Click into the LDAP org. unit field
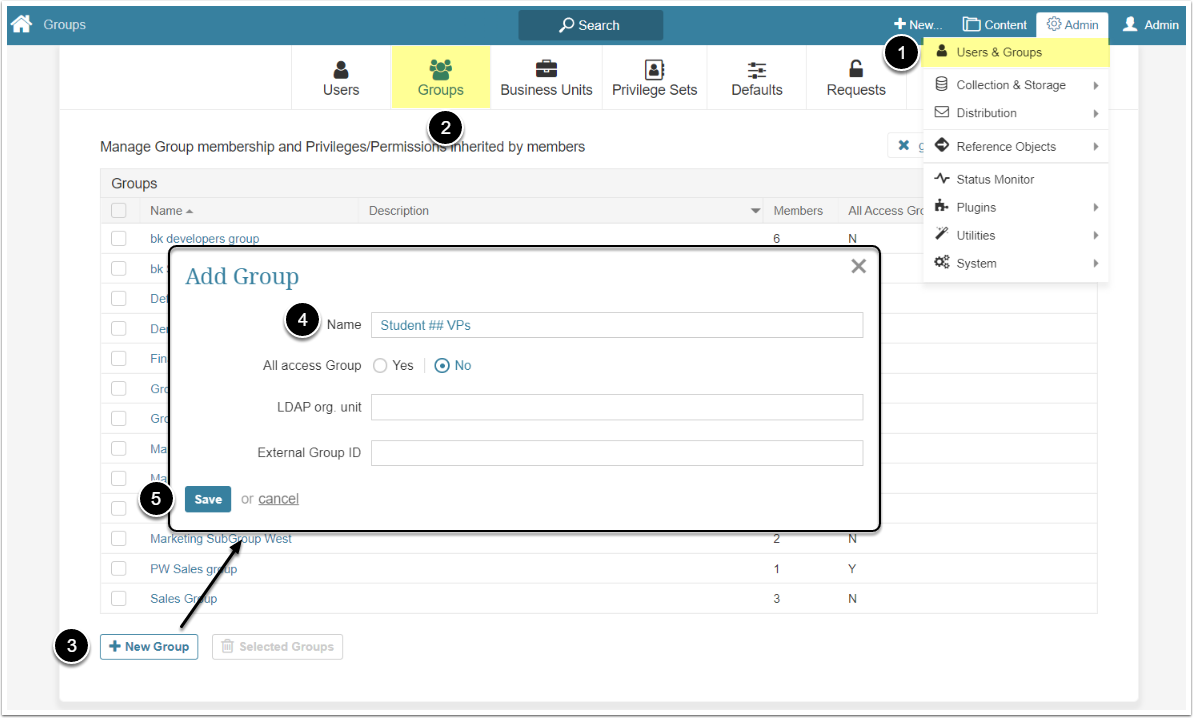This screenshot has width=1193, height=718. pos(616,407)
